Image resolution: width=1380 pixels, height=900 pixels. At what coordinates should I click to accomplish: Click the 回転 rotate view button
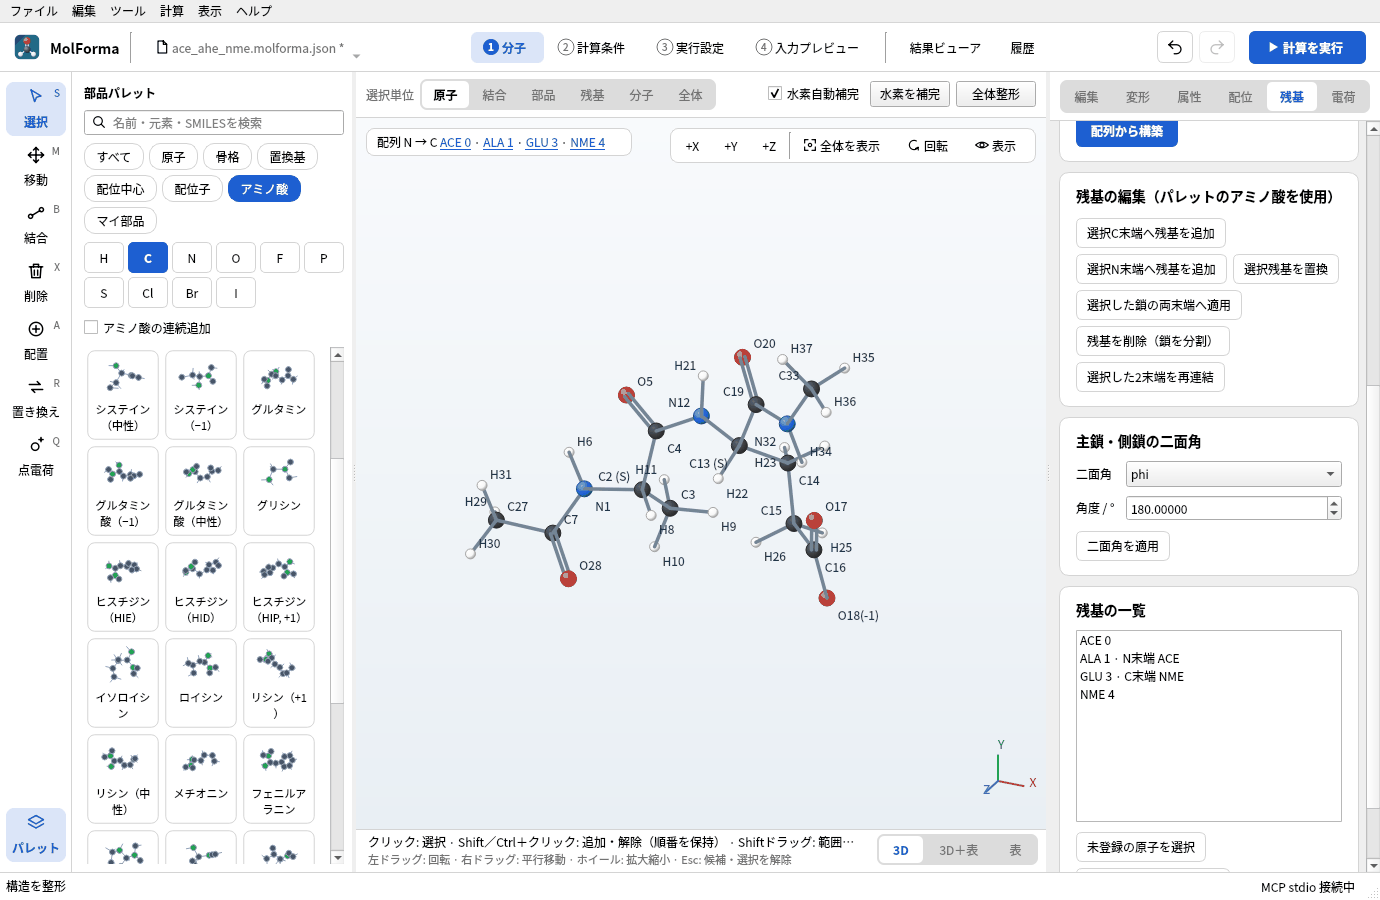(x=927, y=146)
